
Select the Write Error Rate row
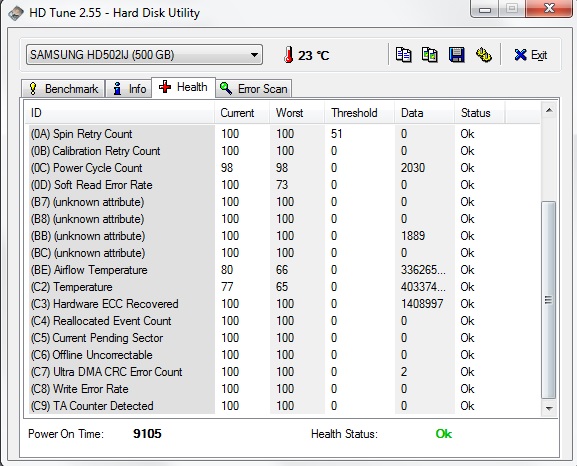pyautogui.click(x=283, y=389)
